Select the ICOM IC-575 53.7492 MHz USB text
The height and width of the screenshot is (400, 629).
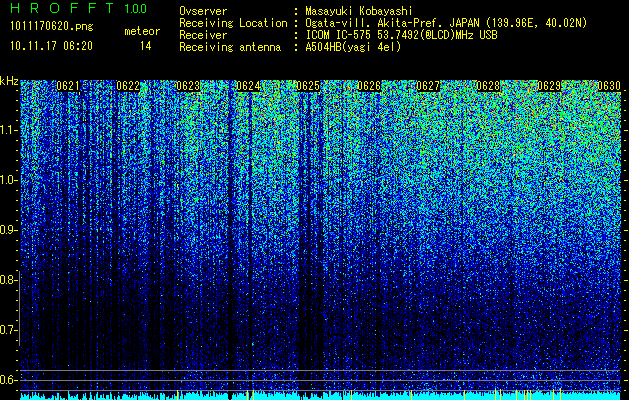pos(401,35)
